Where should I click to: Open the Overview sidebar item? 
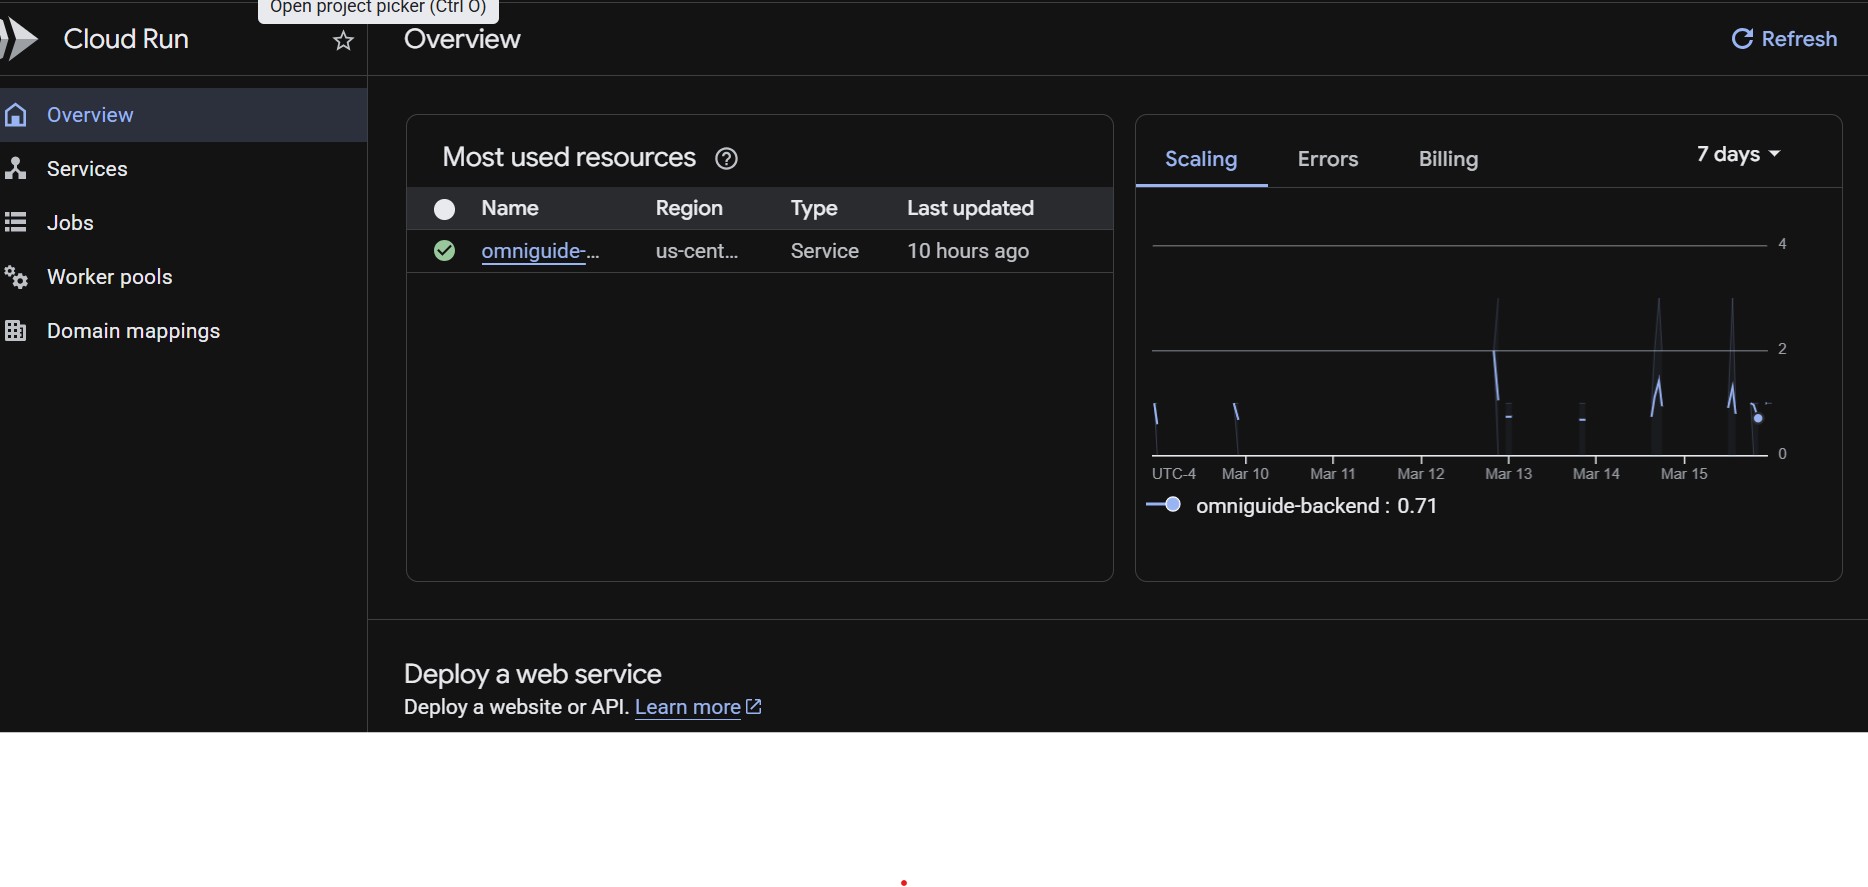coord(183,115)
